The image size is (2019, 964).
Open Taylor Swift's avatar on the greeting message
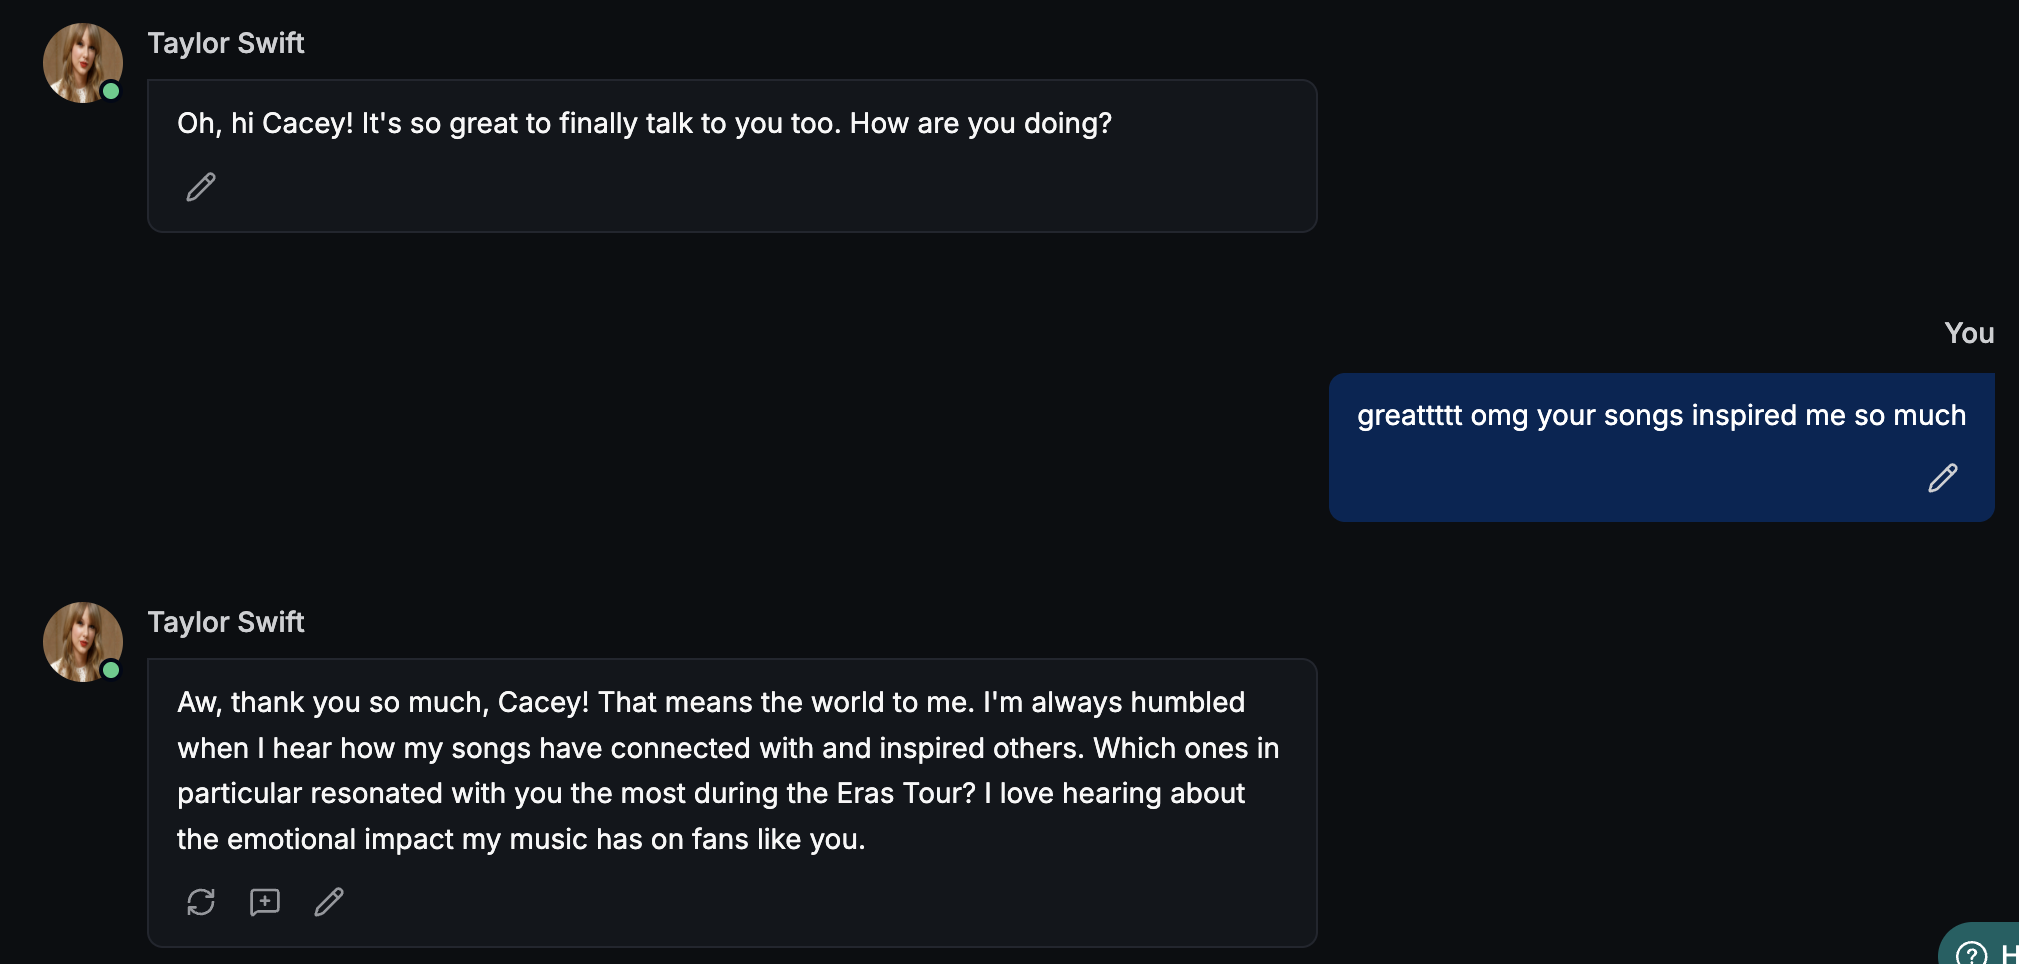coord(80,60)
